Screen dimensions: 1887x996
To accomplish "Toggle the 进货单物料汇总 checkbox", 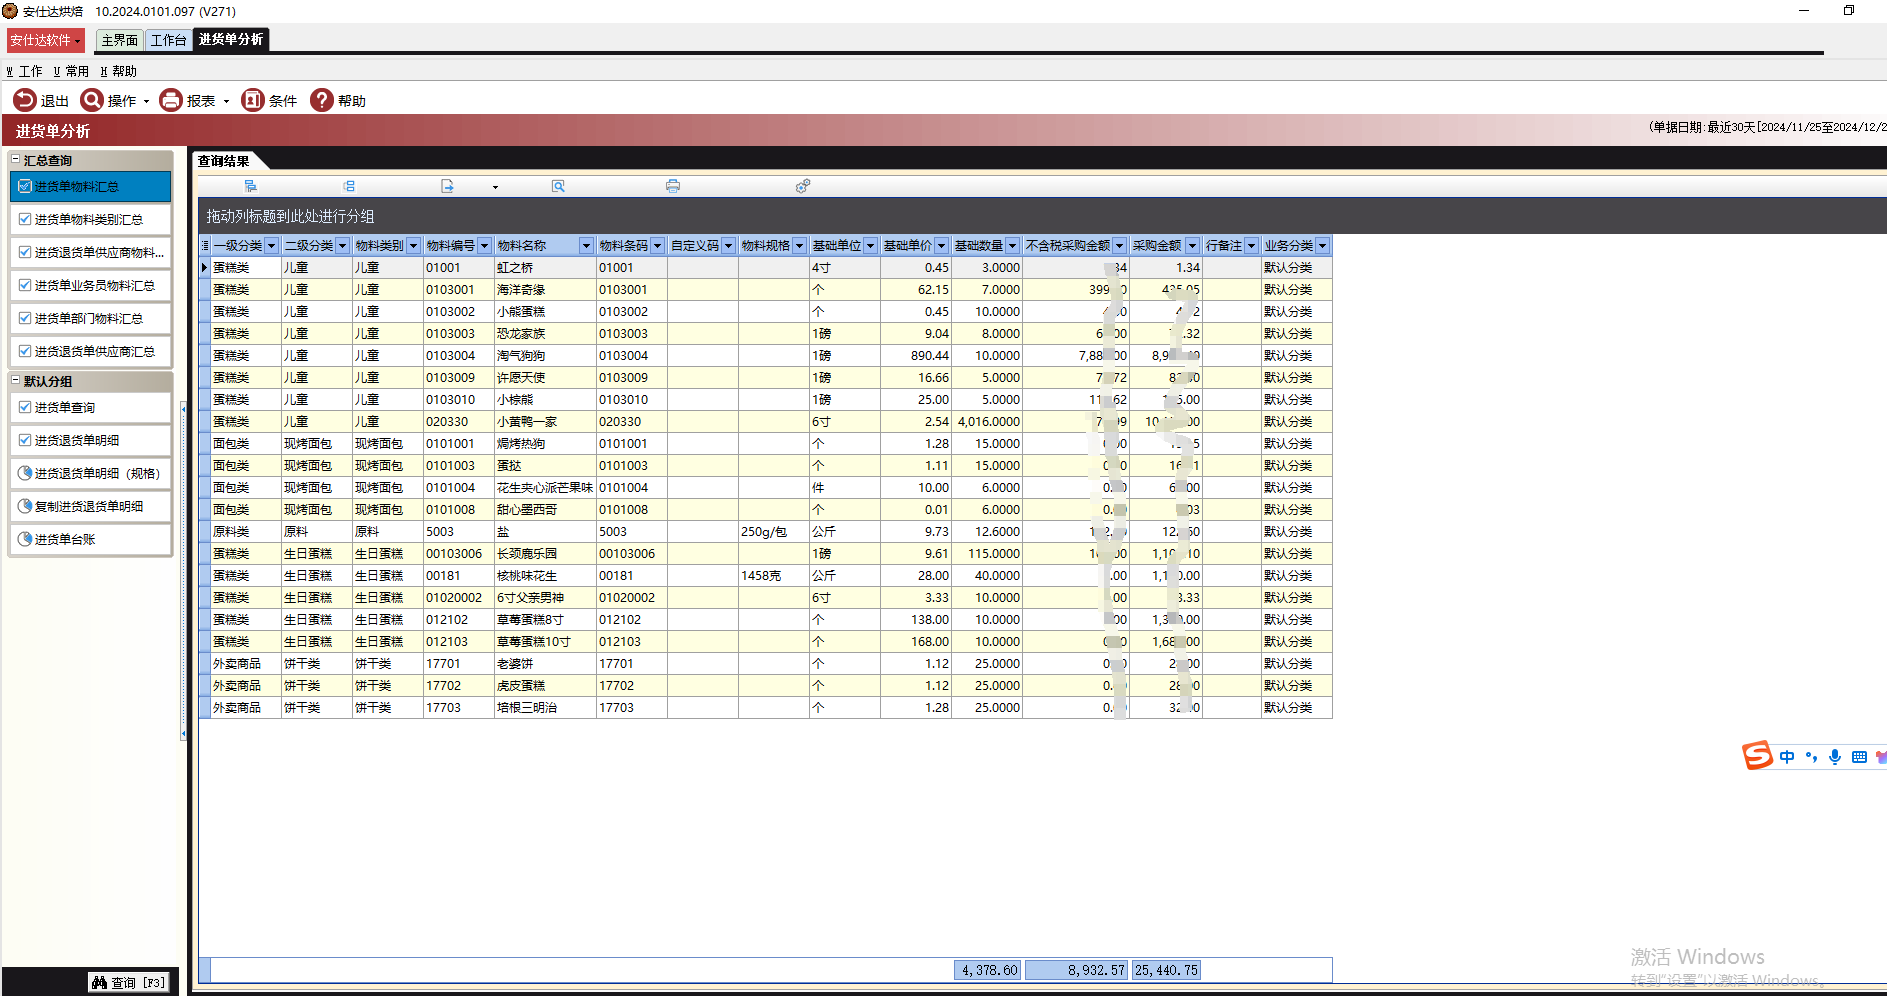I will pyautogui.click(x=25, y=186).
